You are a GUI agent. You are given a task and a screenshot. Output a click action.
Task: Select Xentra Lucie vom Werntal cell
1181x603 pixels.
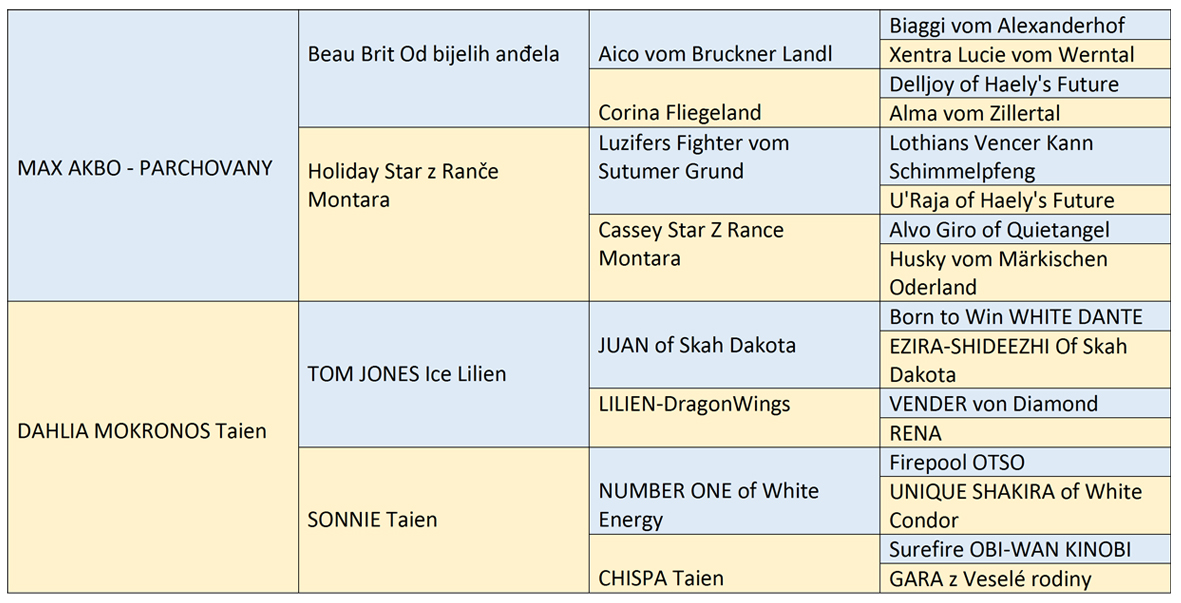pyautogui.click(x=1025, y=54)
